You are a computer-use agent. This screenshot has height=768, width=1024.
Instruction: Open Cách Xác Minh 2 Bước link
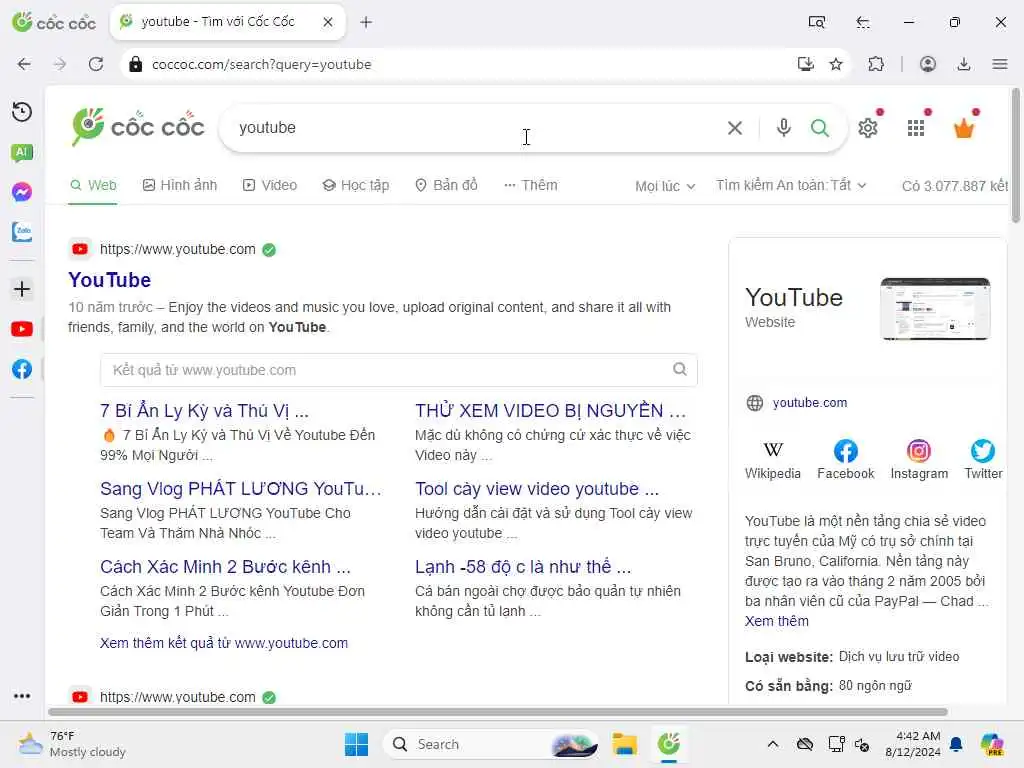click(225, 567)
